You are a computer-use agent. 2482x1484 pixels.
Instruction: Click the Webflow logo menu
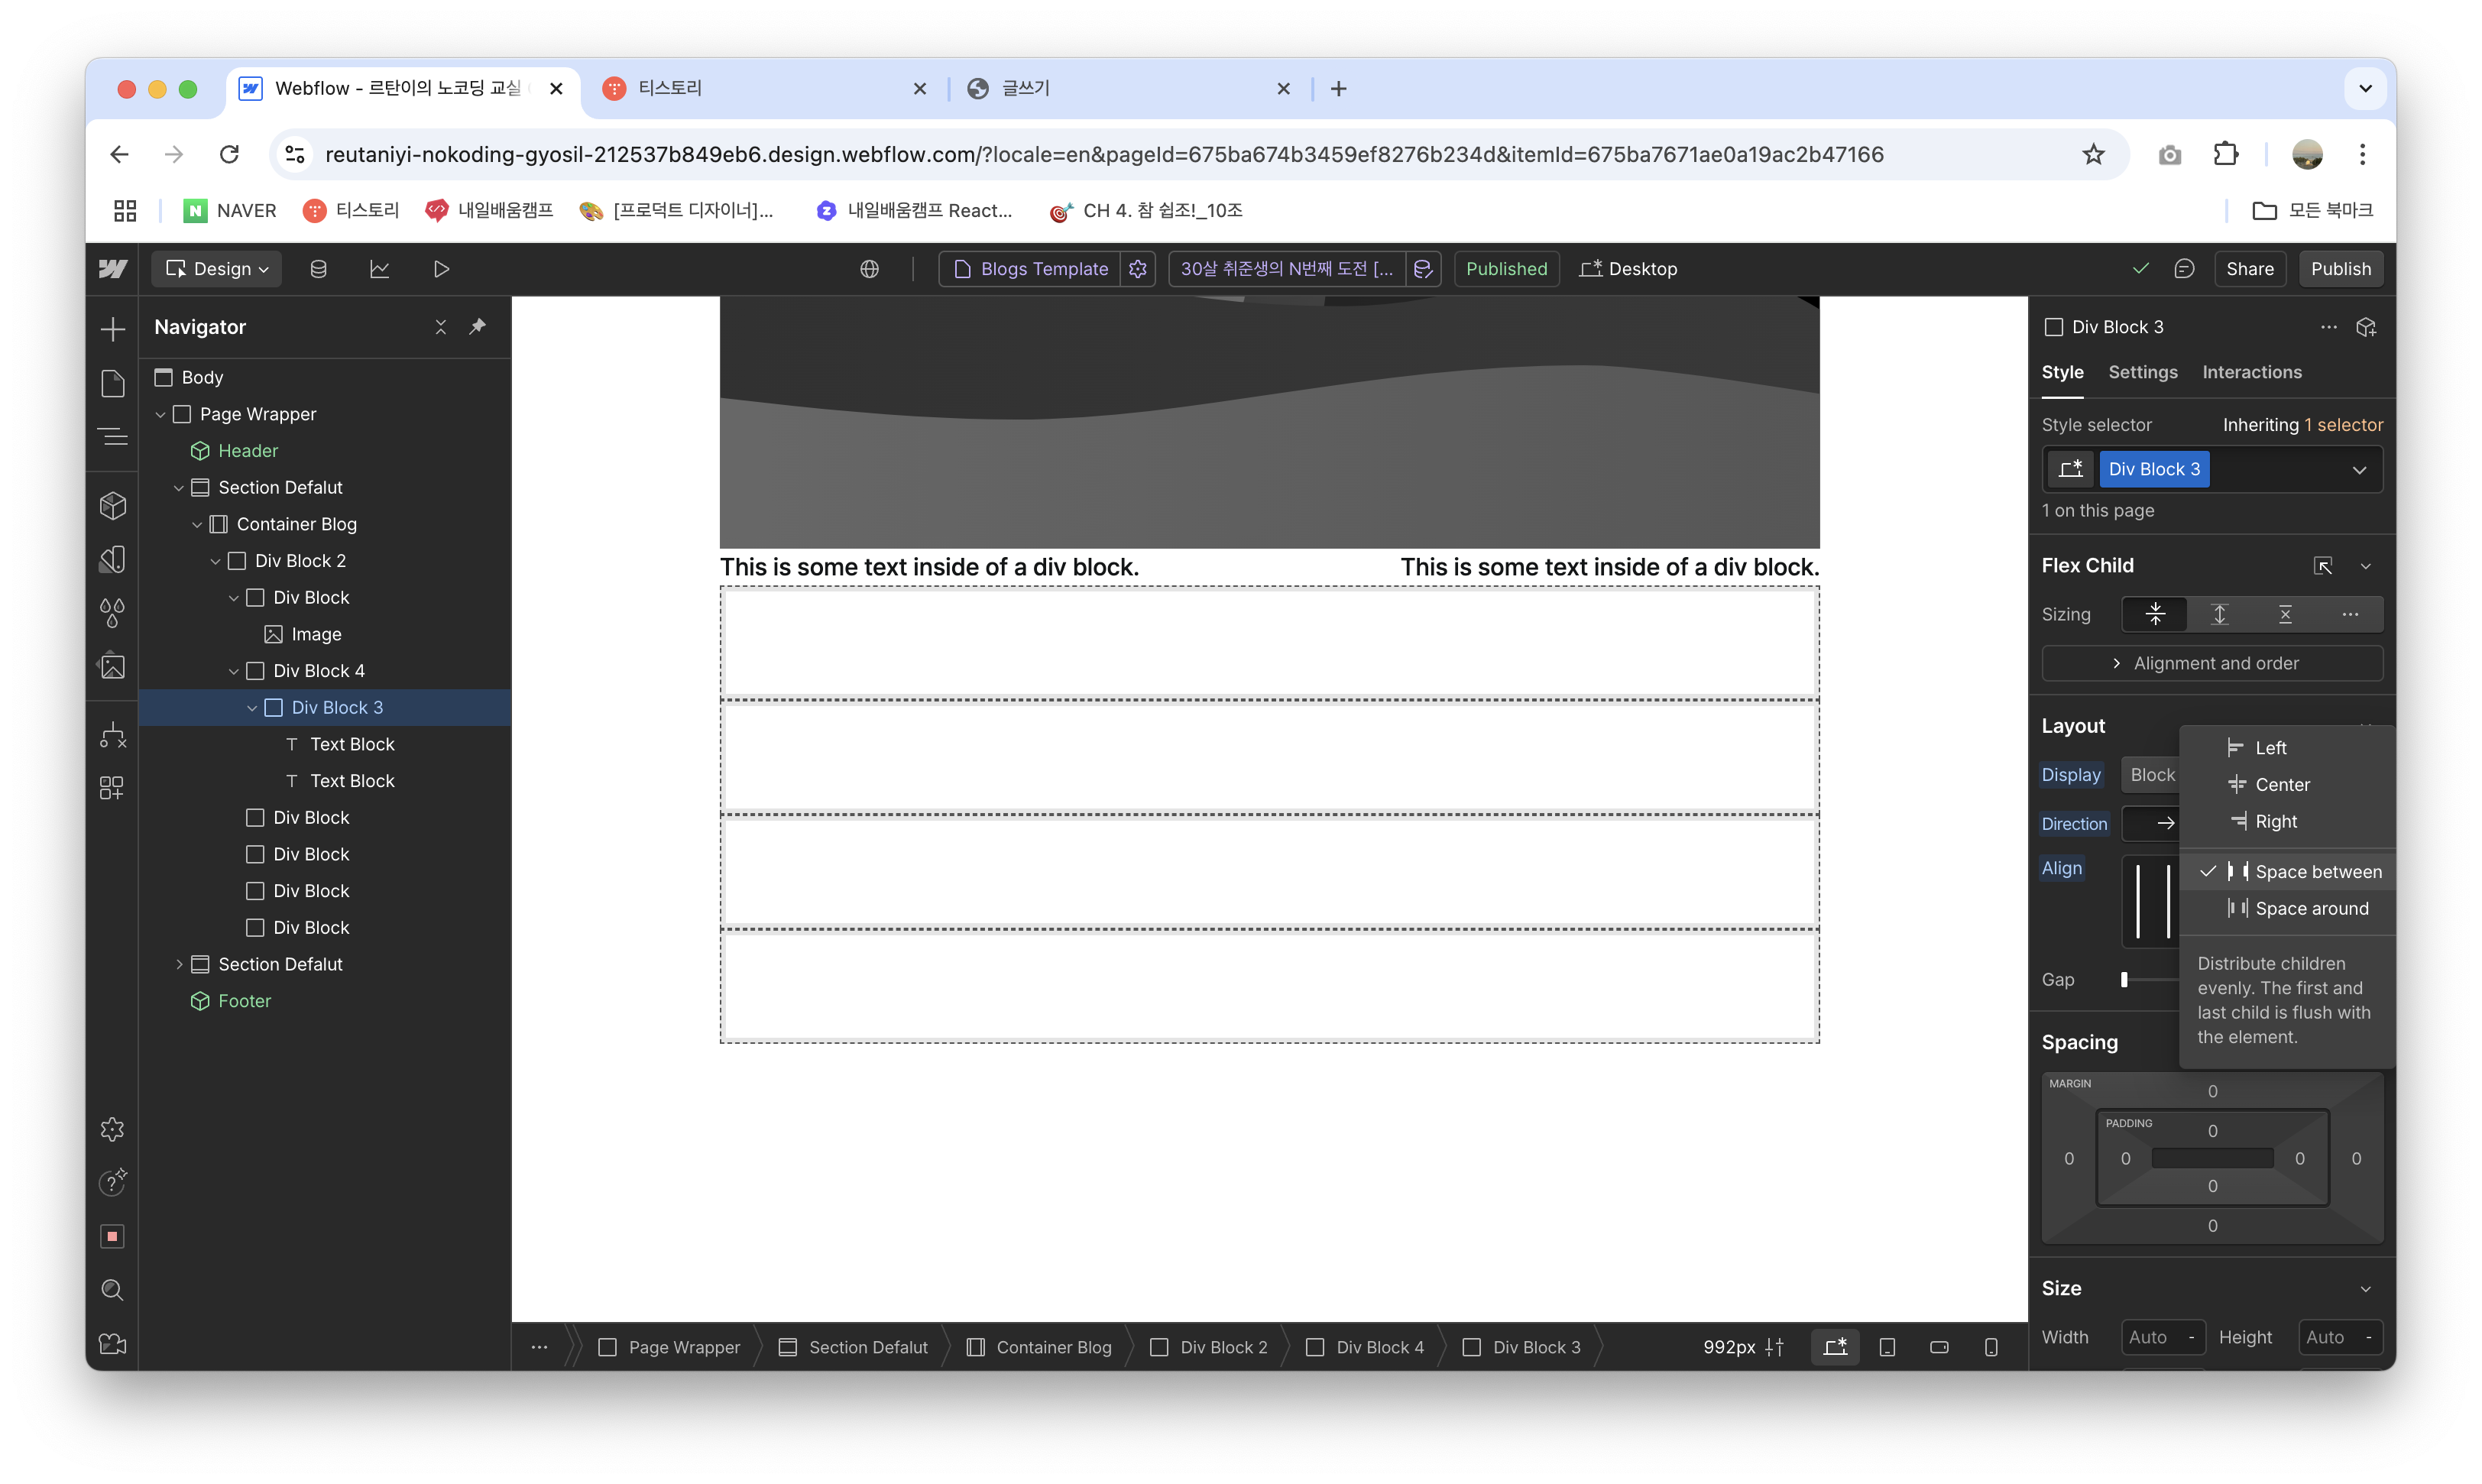(113, 269)
